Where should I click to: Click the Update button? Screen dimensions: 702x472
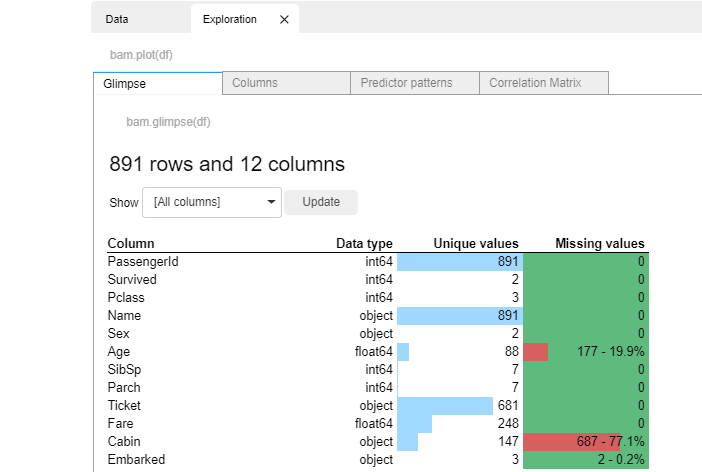coord(321,202)
